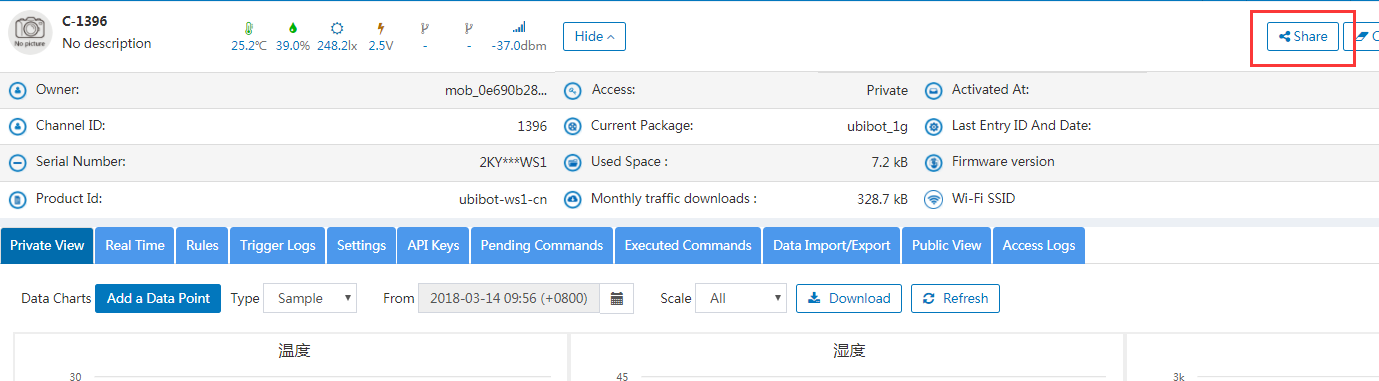Viewport: 1379px width, 381px height.
Task: Click the Access key icon
Action: 573,91
